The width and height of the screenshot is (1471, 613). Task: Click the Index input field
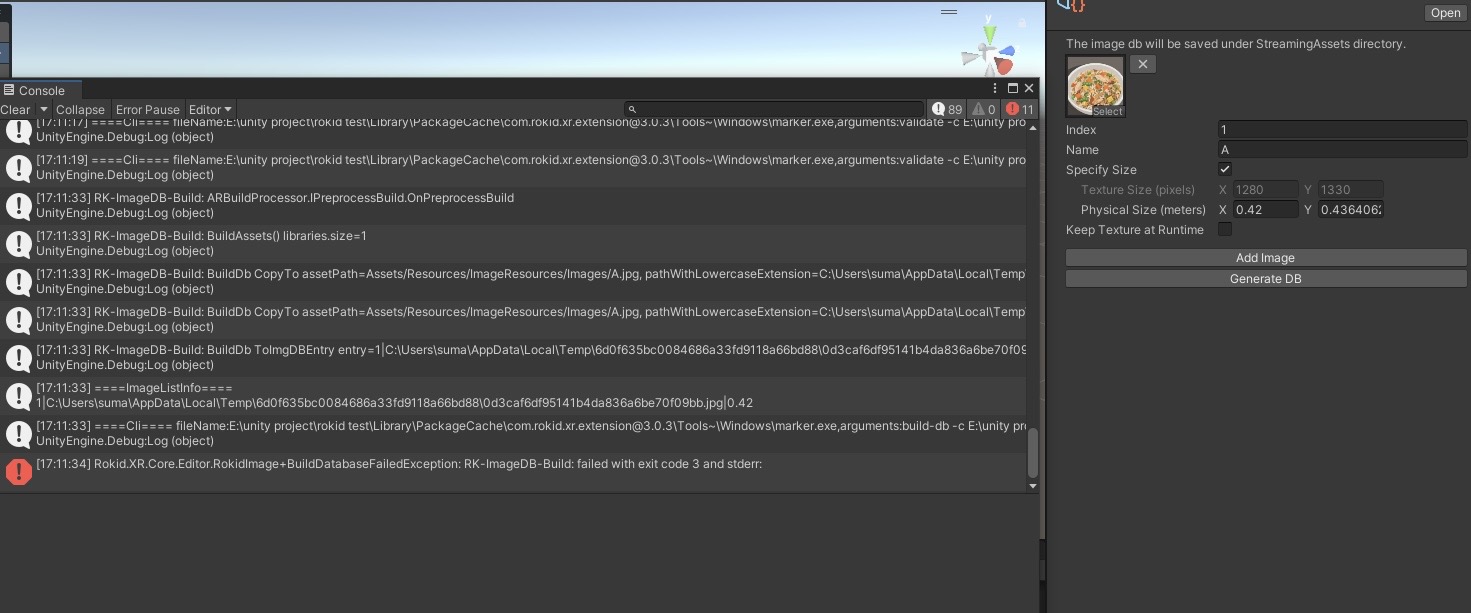1342,129
